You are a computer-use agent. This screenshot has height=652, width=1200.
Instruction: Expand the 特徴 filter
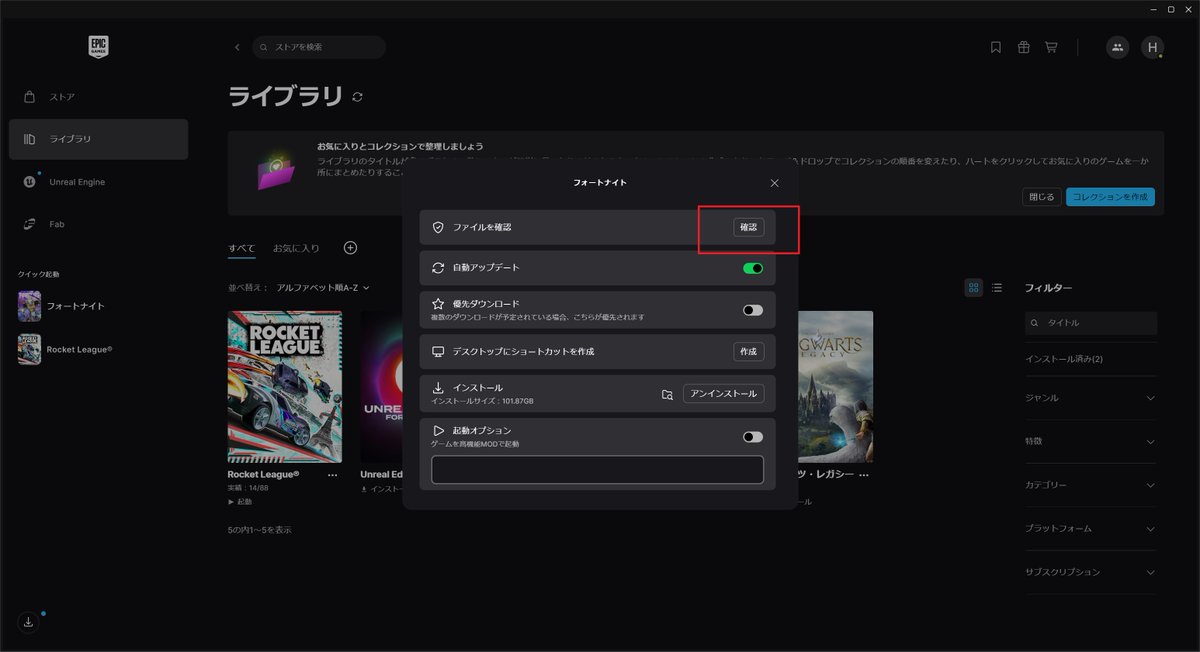point(1090,441)
